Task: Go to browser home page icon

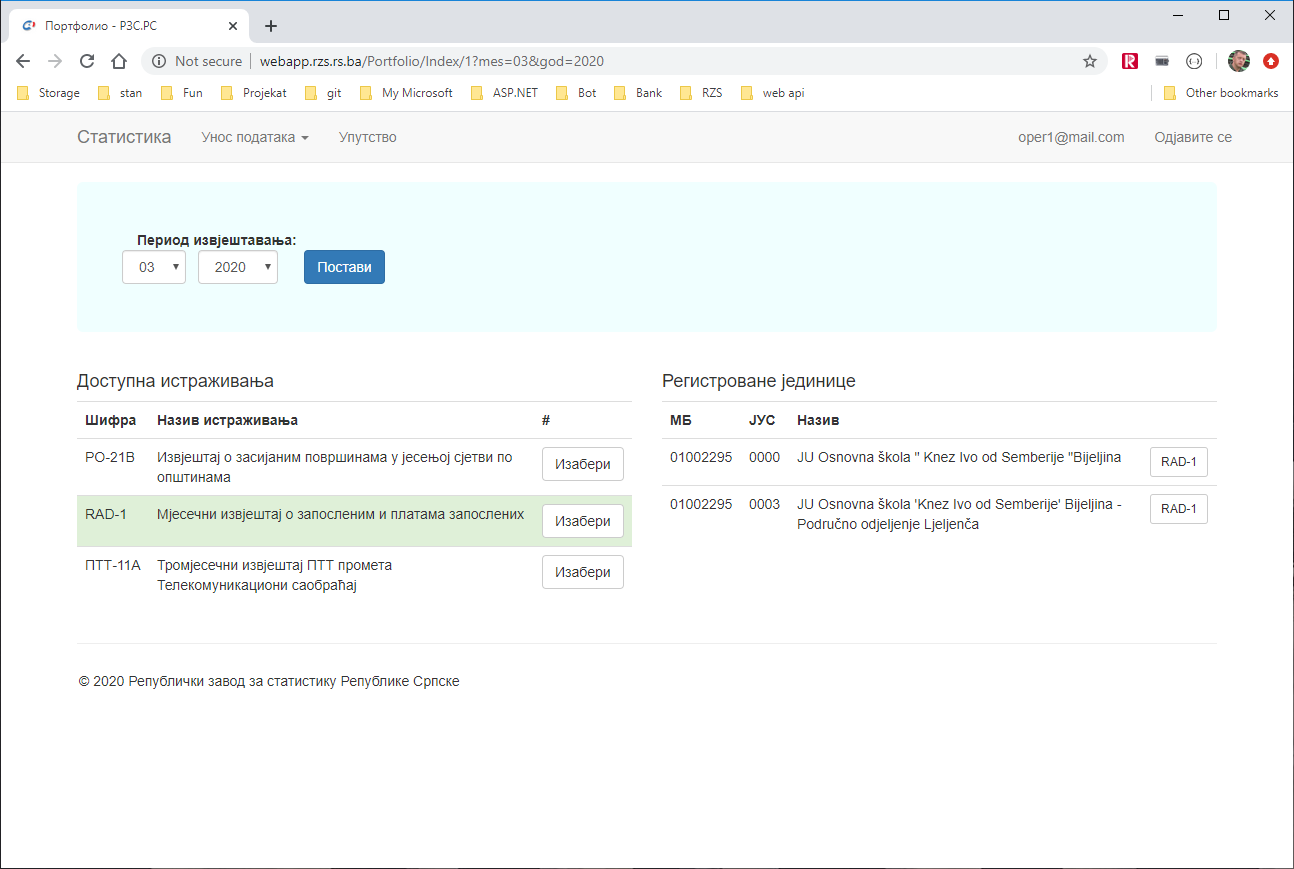Action: [x=119, y=61]
